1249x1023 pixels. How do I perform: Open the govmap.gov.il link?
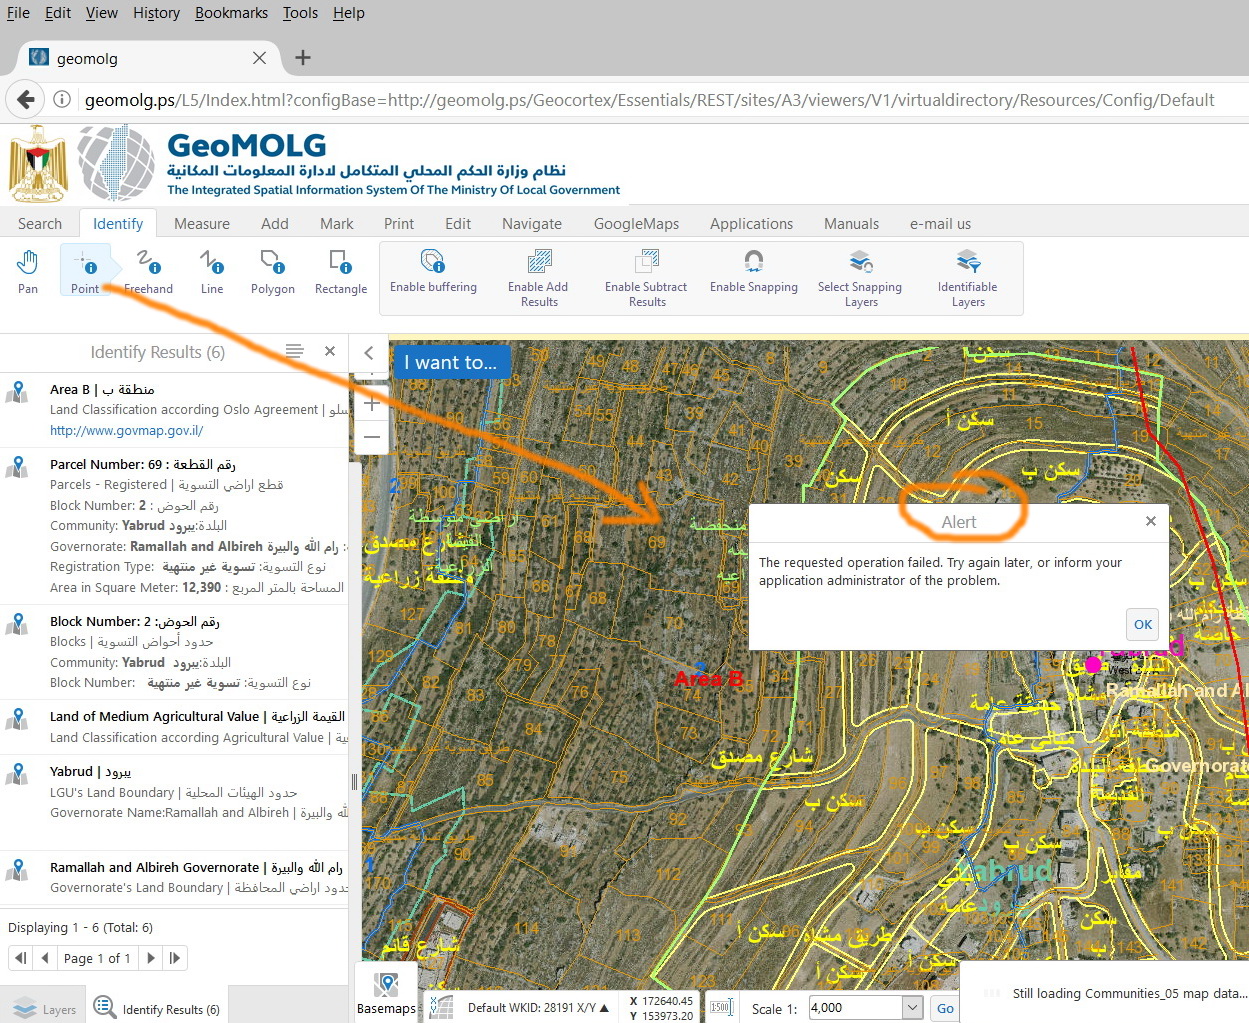point(127,430)
